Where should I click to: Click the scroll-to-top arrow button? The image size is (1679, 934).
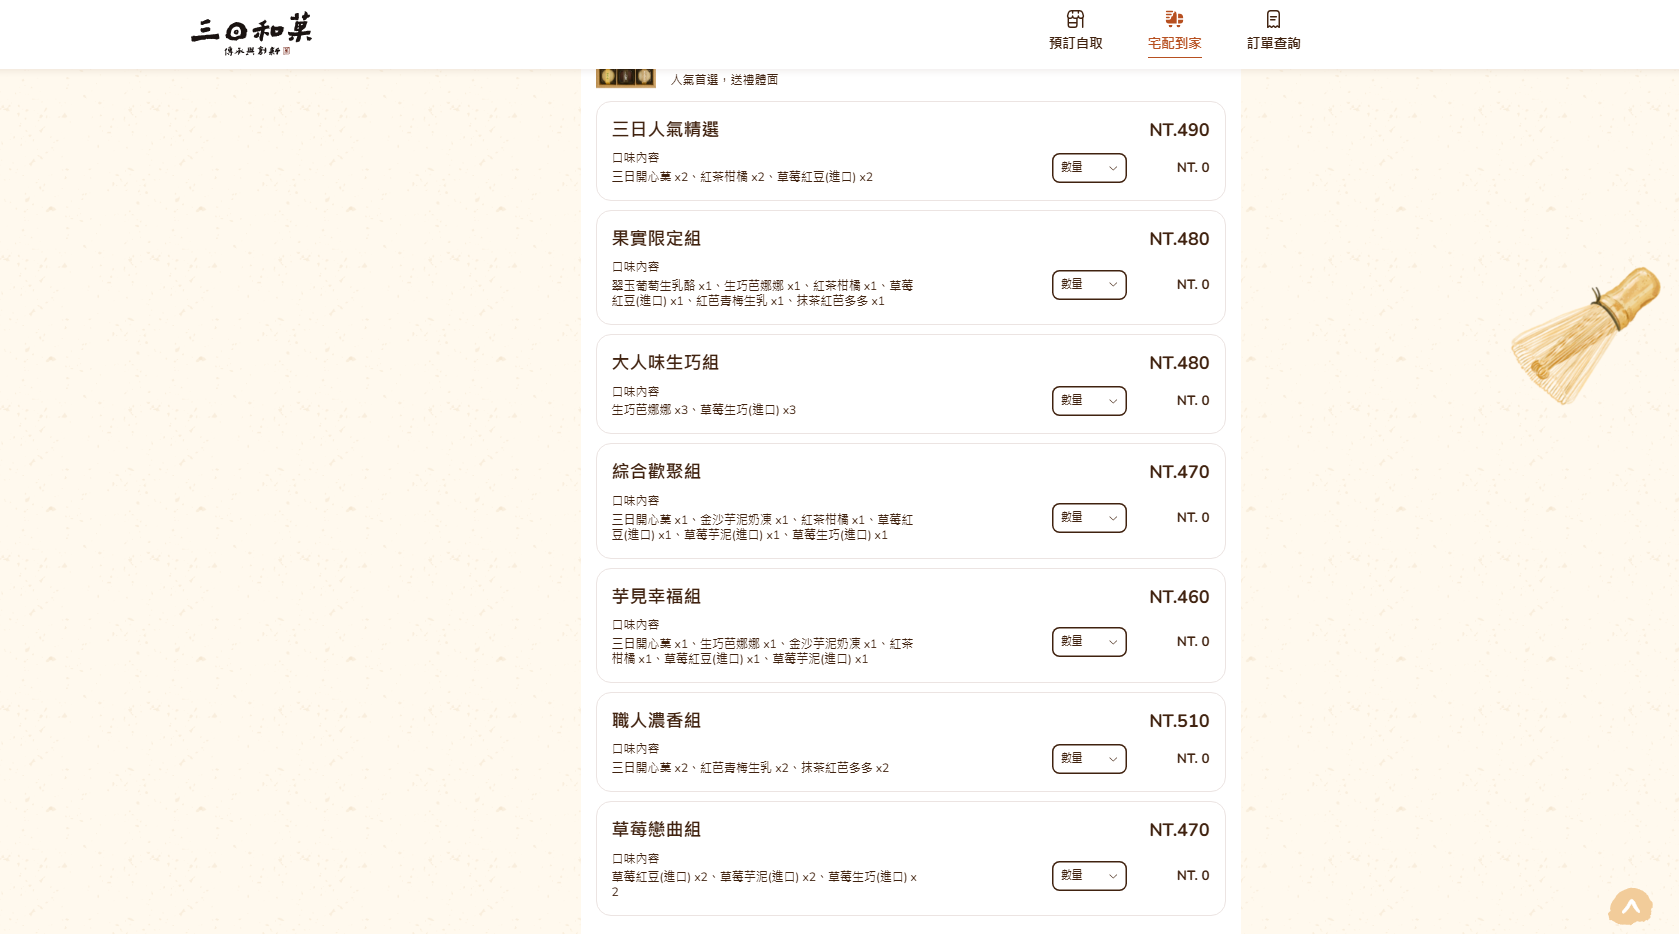1630,907
